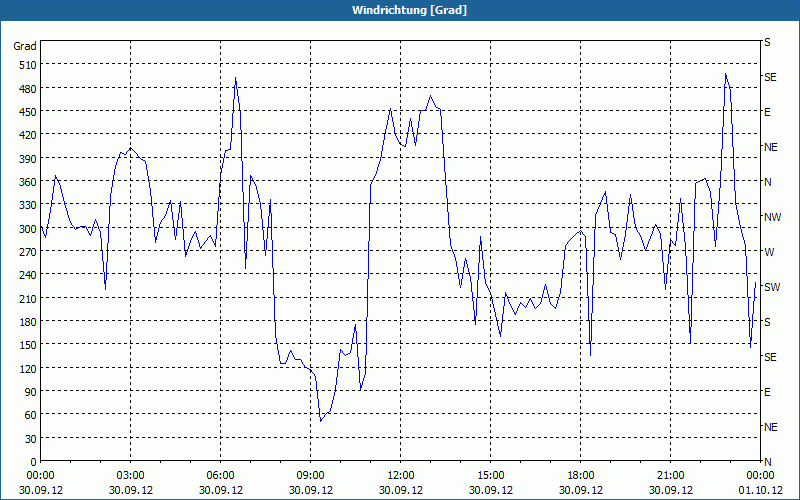800x500 pixels.
Task: Select the 00:00 label starting 30.09.12
Action: pyautogui.click(x=41, y=476)
